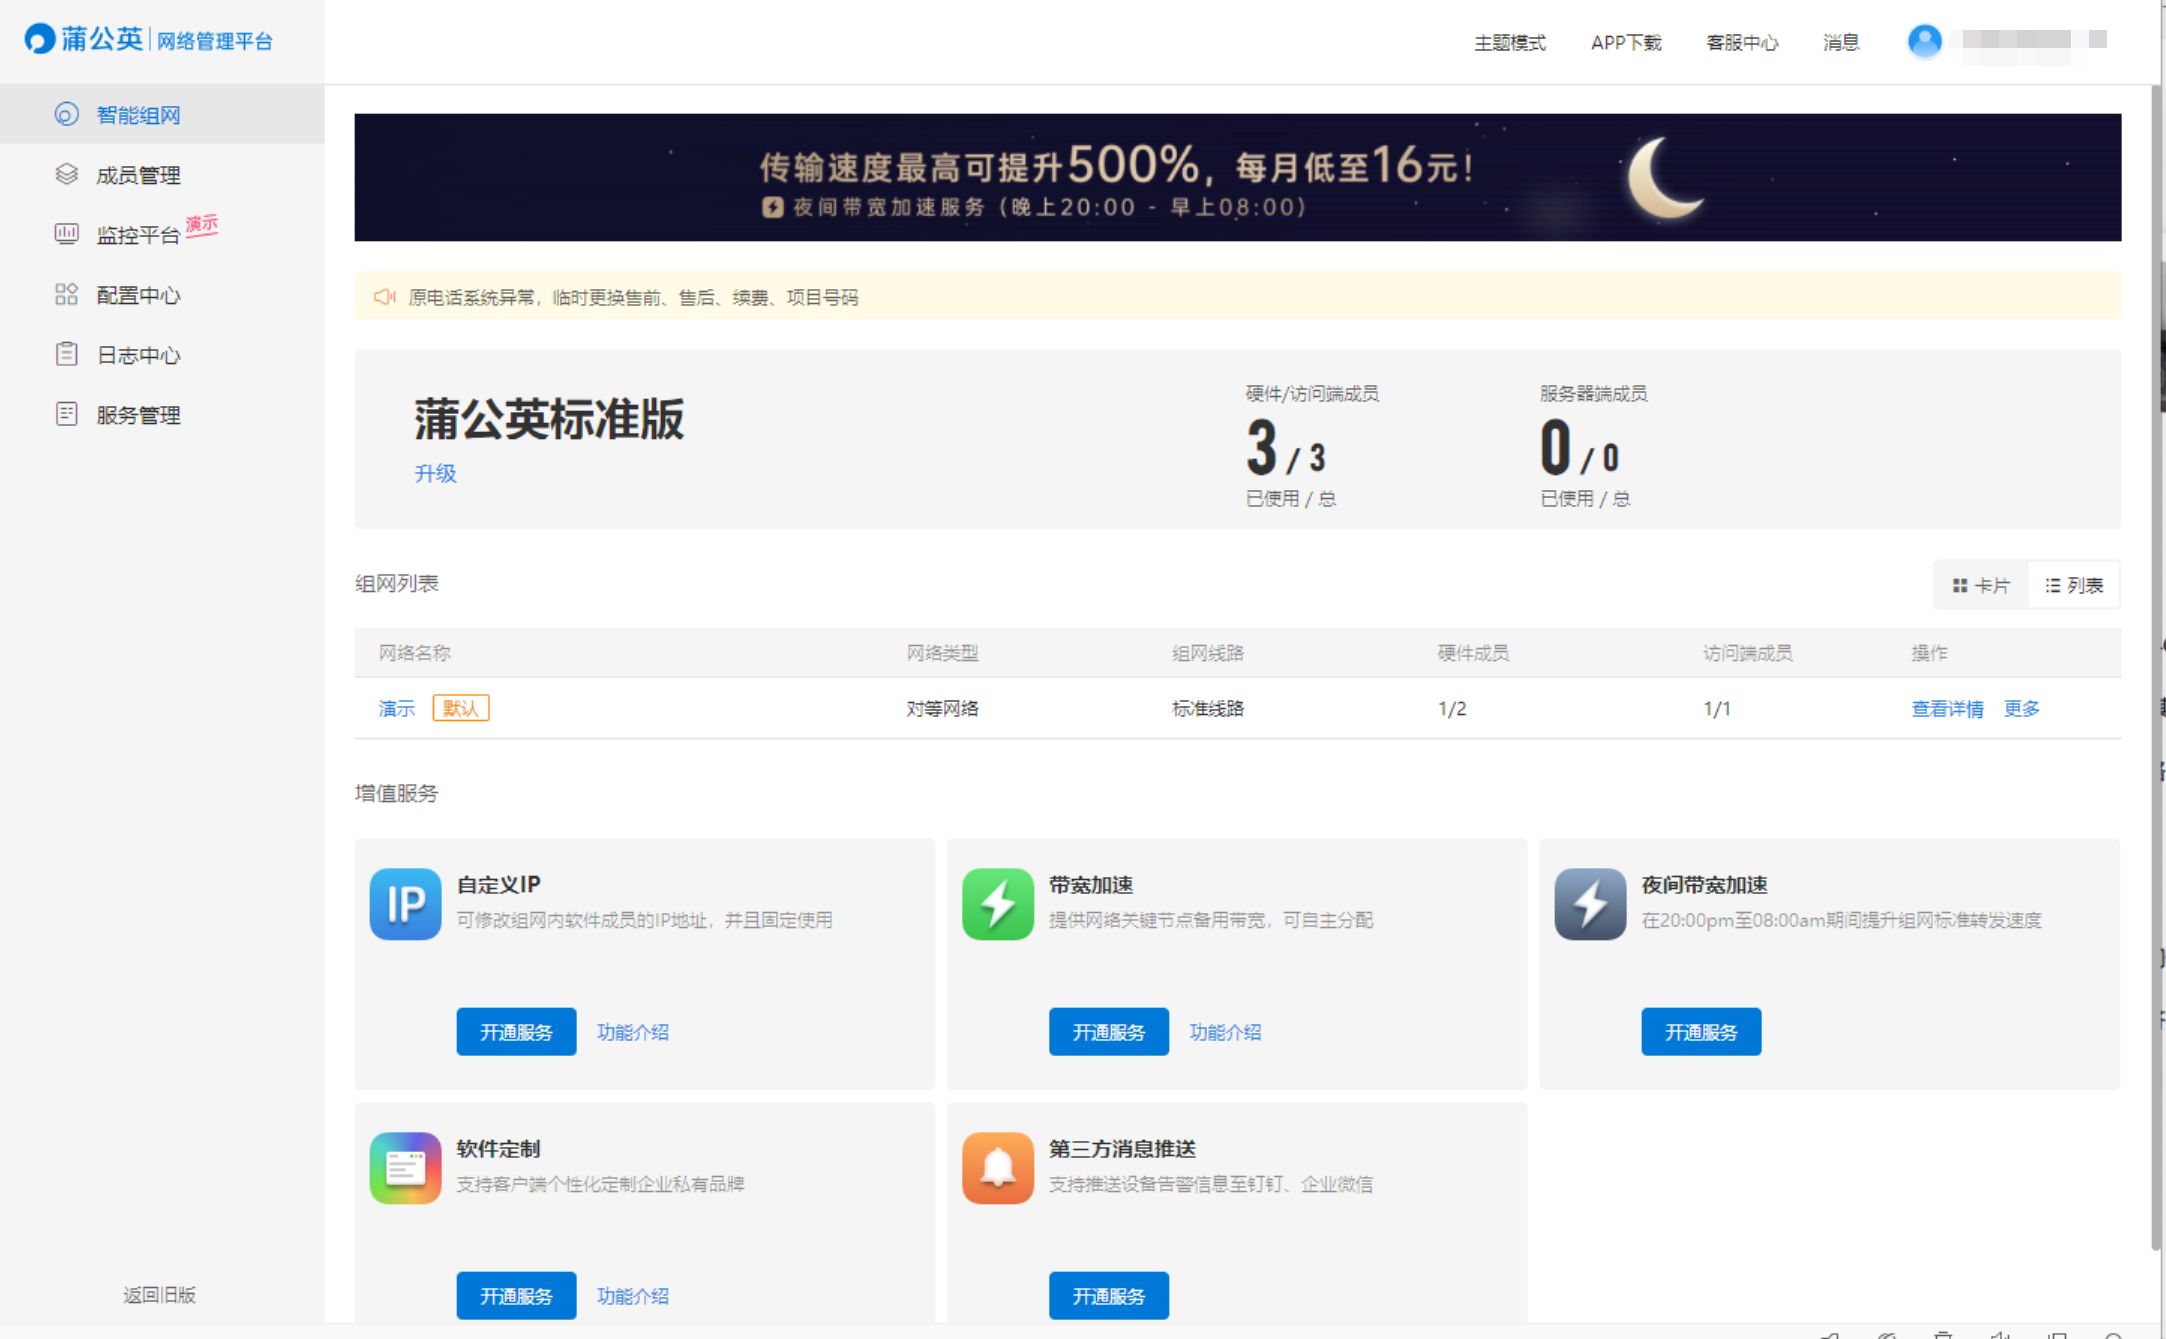Expand the 配置中心 sidebar section
The image size is (2166, 1339).
138,295
